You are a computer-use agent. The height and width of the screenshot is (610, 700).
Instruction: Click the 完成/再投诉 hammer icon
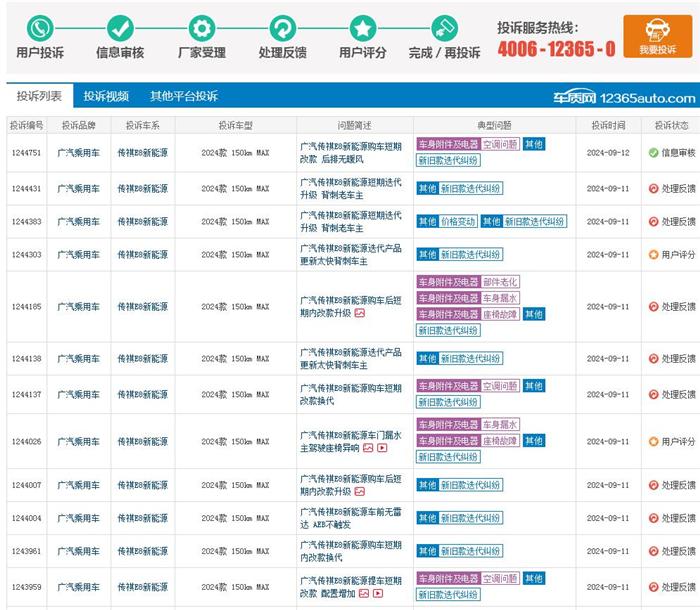[444, 28]
